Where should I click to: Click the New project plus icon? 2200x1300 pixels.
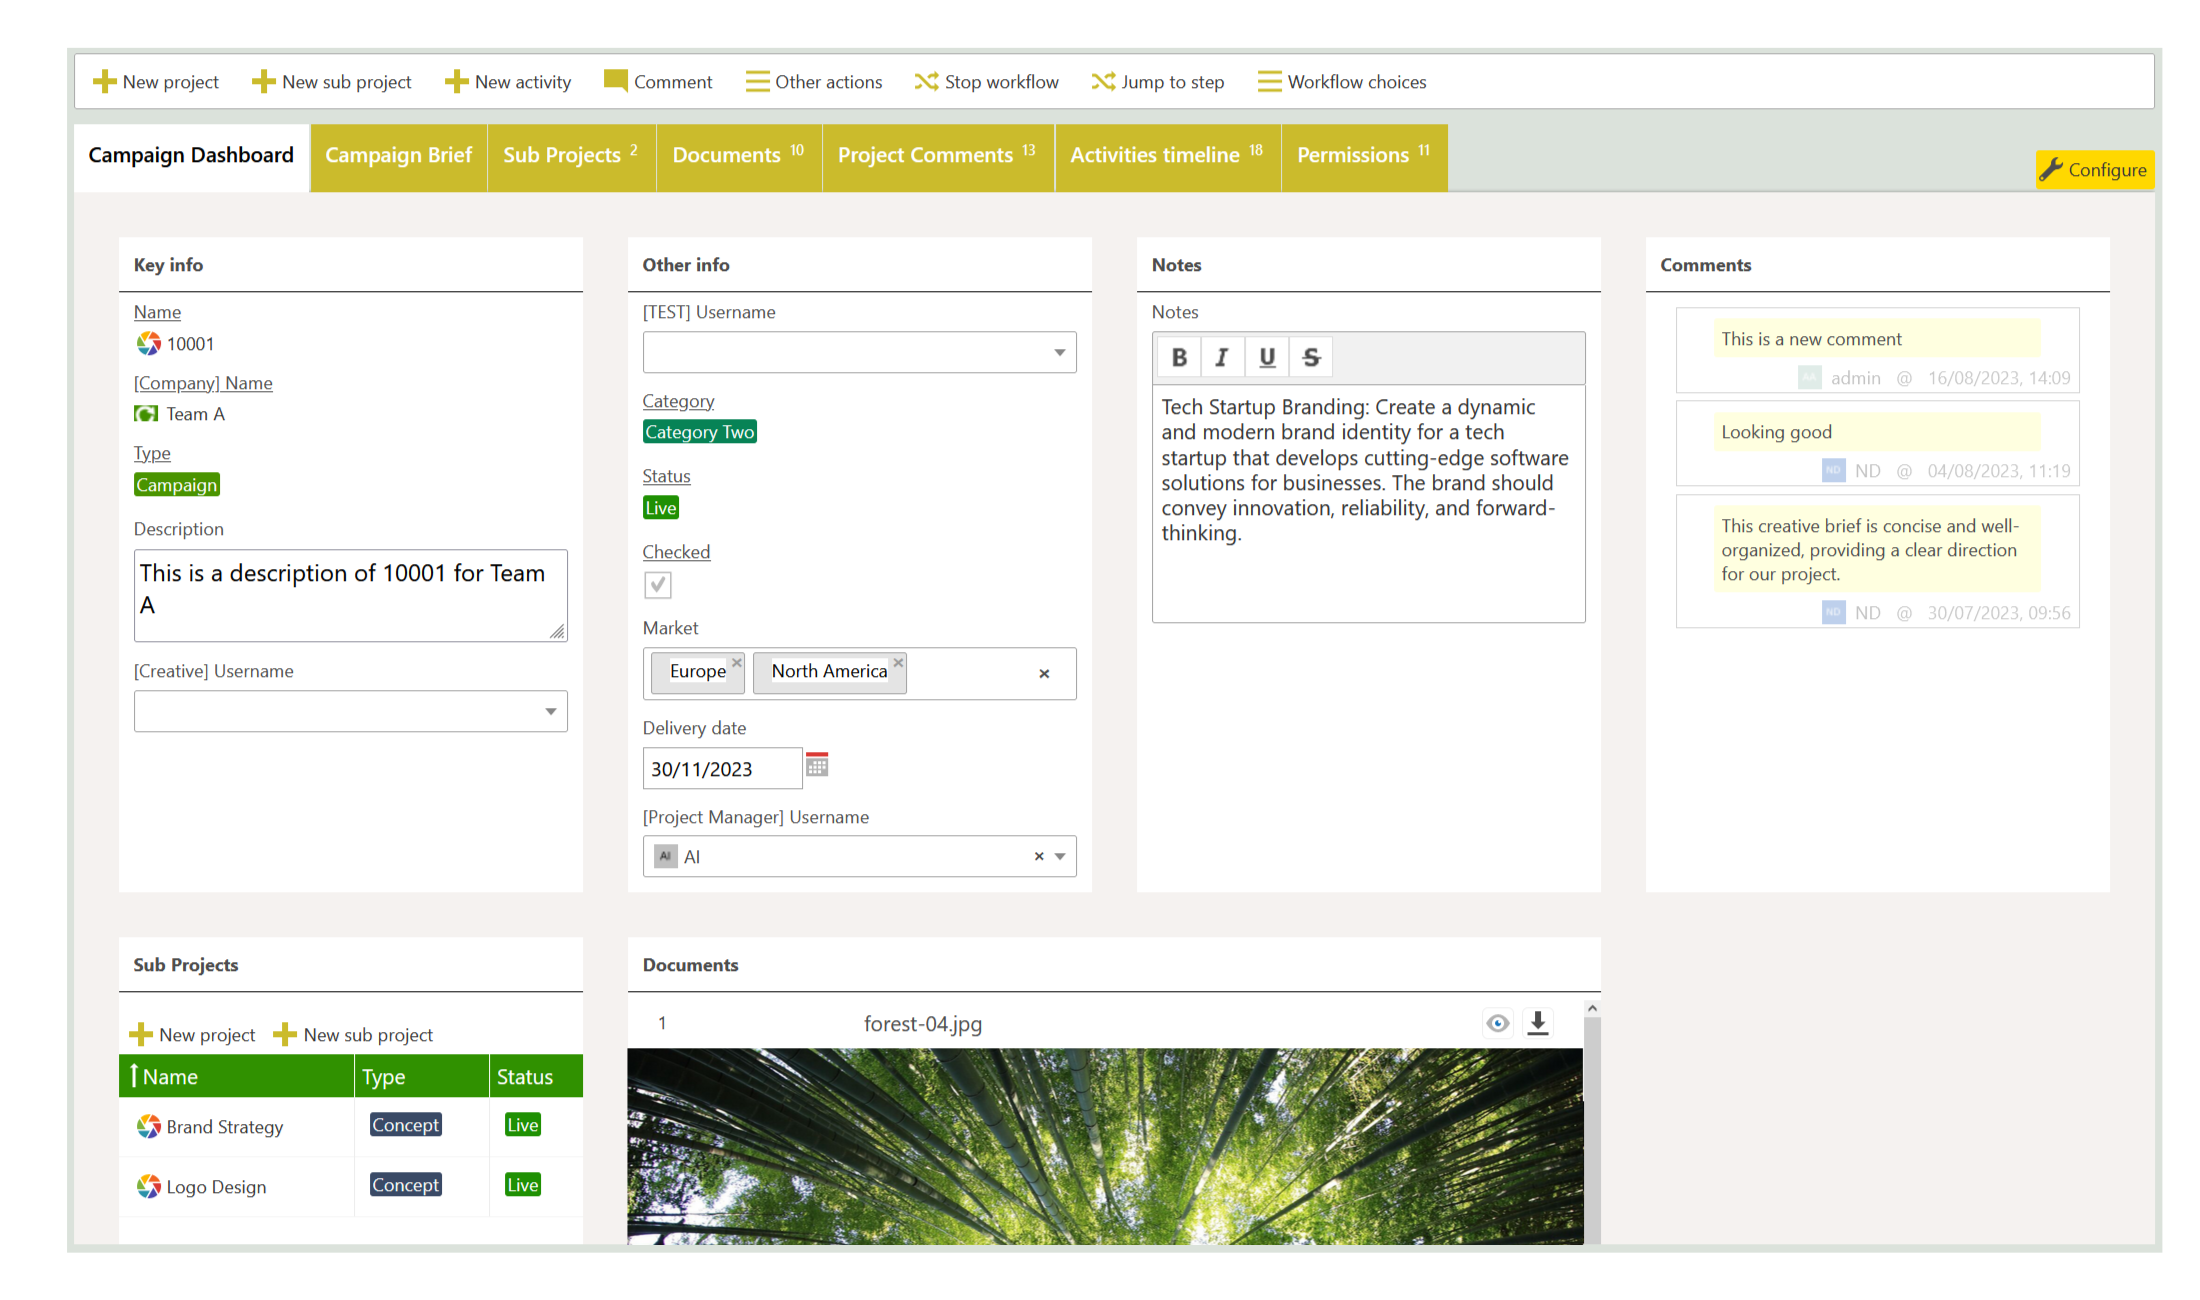tap(104, 81)
